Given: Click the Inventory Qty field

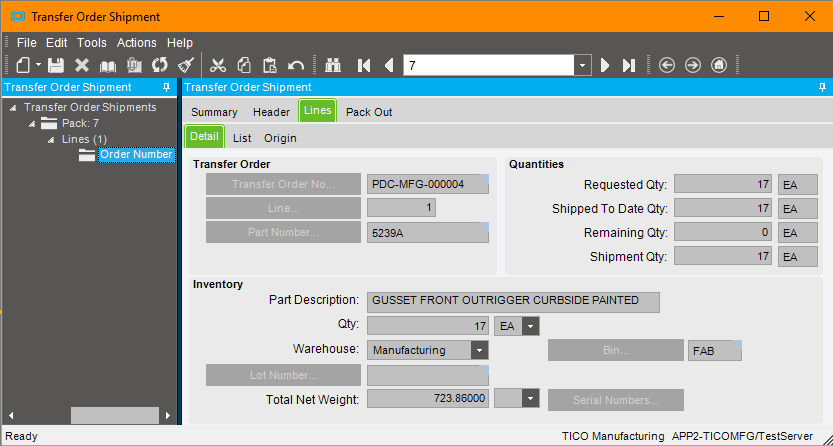Looking at the screenshot, I should (428, 326).
